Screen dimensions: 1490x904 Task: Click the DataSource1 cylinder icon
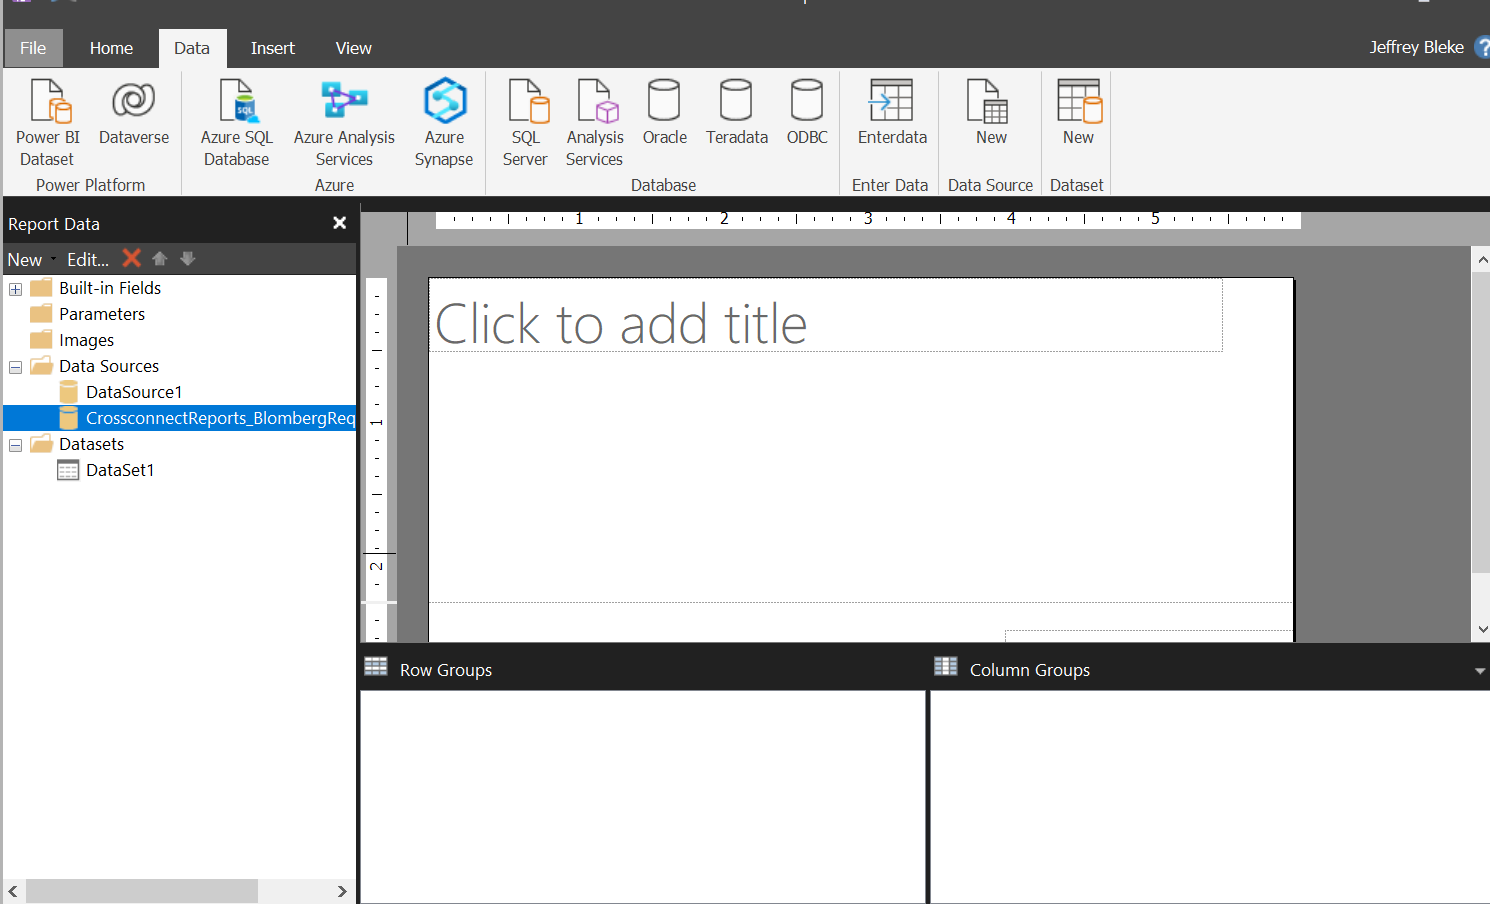pyautogui.click(x=68, y=392)
